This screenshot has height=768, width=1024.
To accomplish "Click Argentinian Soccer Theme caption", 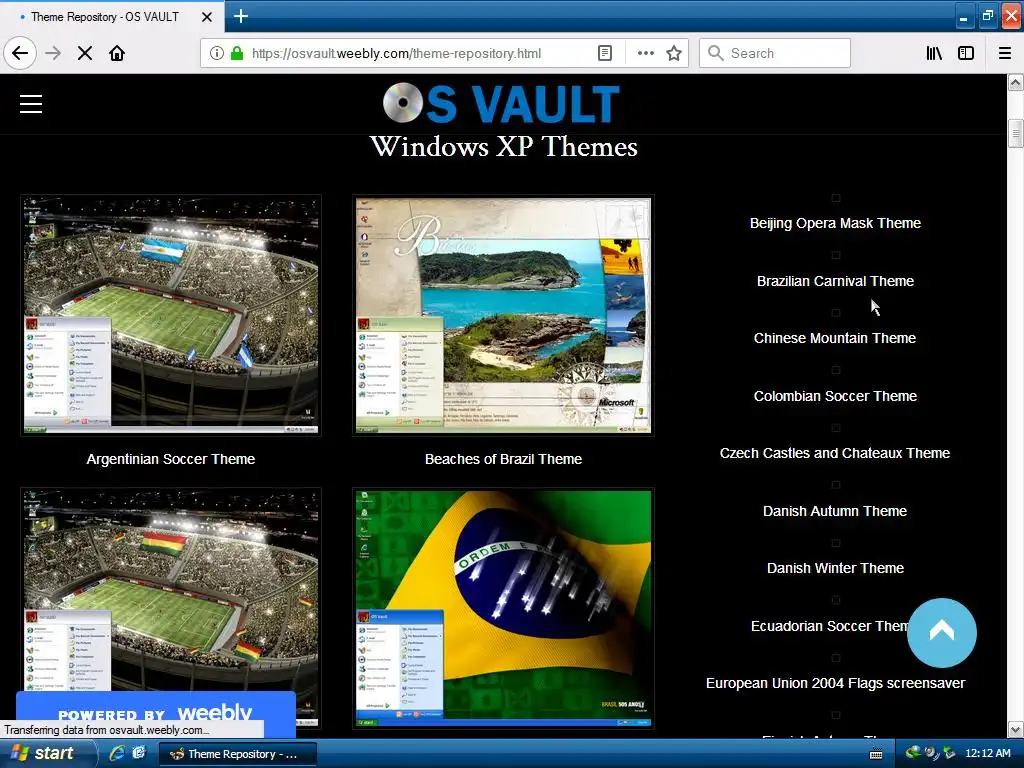I will coord(170,459).
